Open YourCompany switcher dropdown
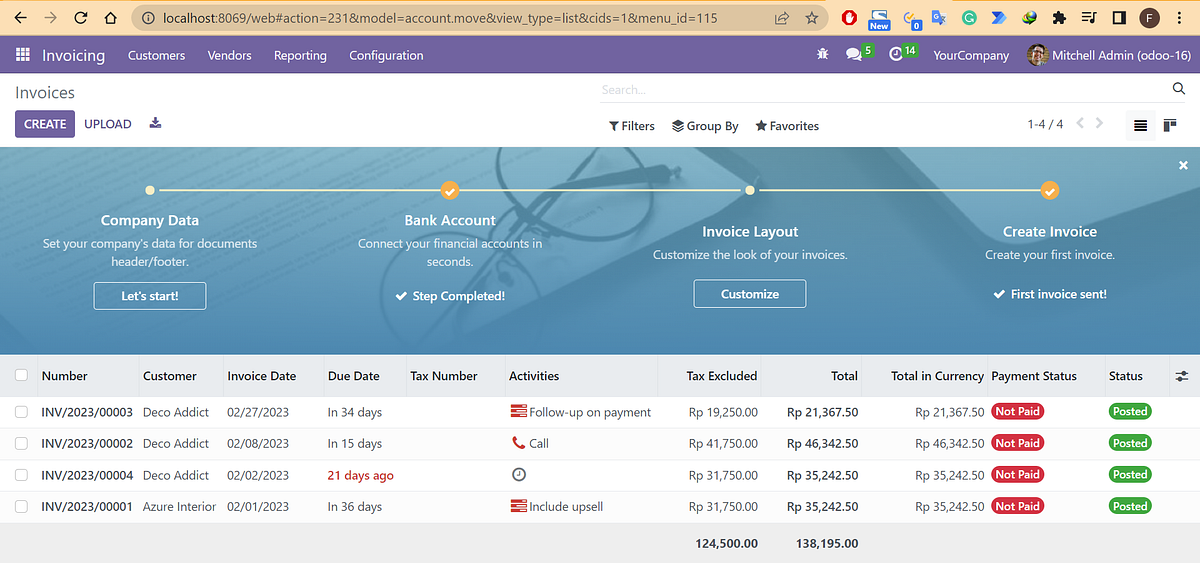1200x563 pixels. (x=971, y=56)
